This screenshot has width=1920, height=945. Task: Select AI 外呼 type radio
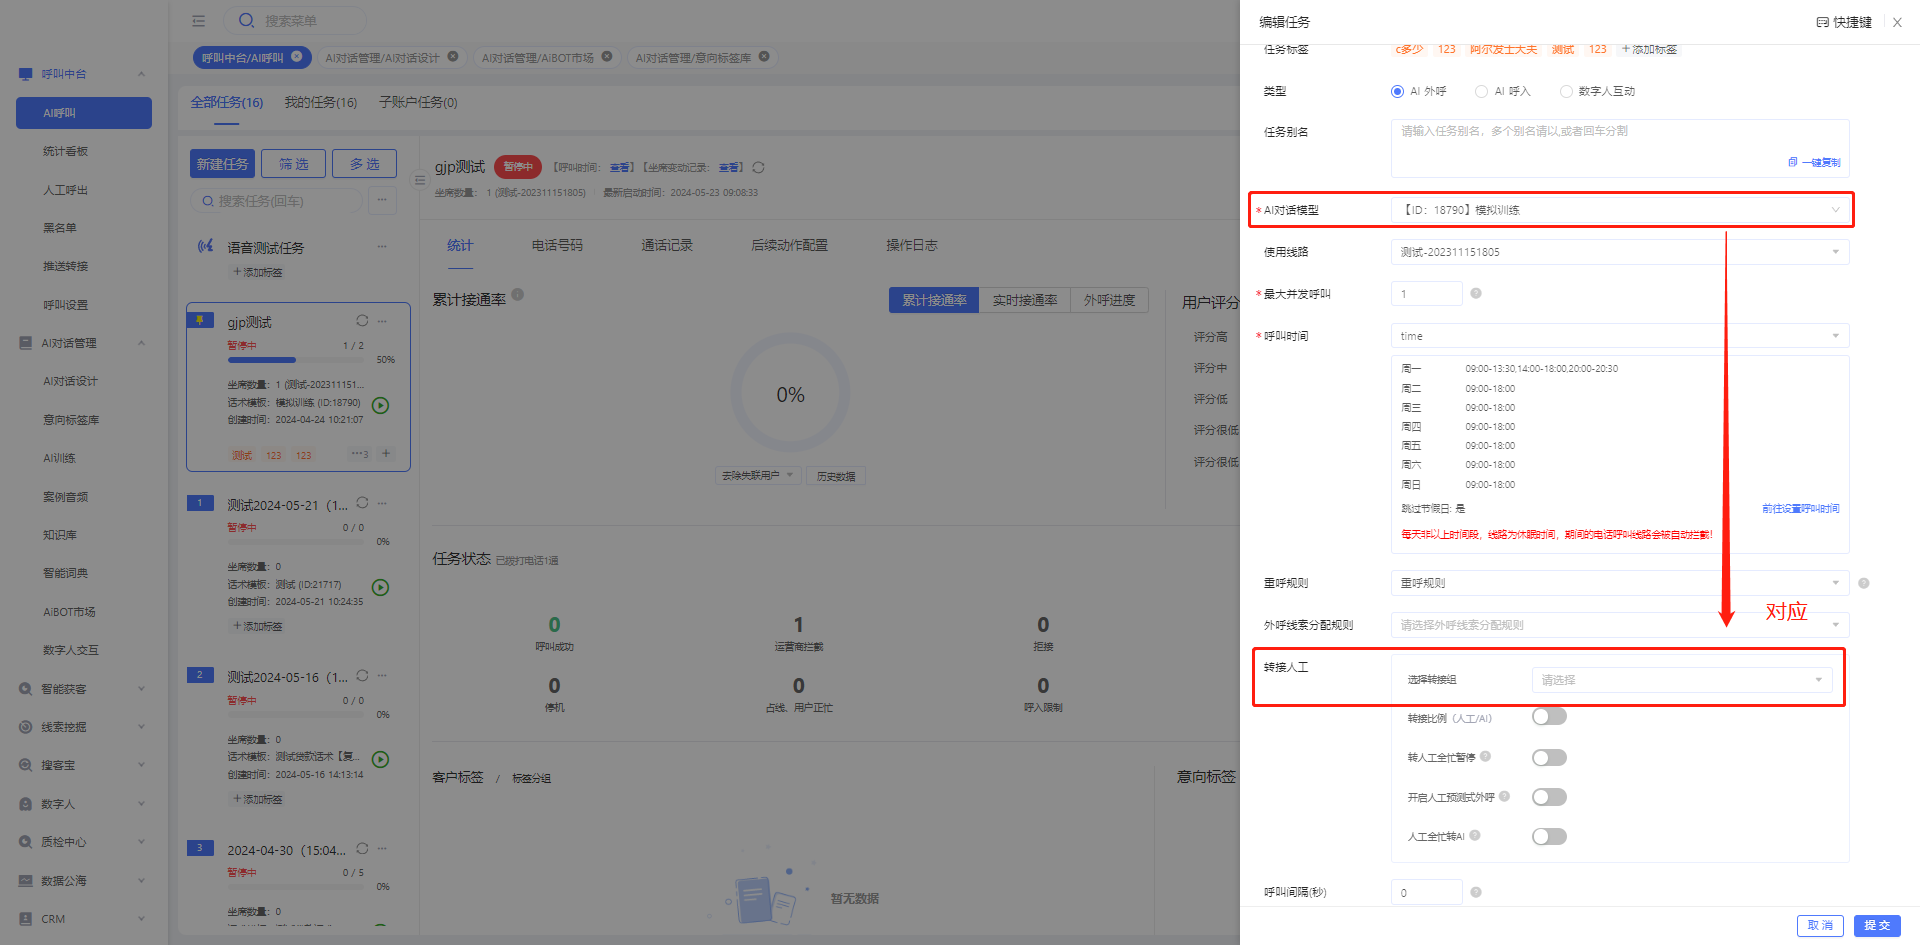1397,91
